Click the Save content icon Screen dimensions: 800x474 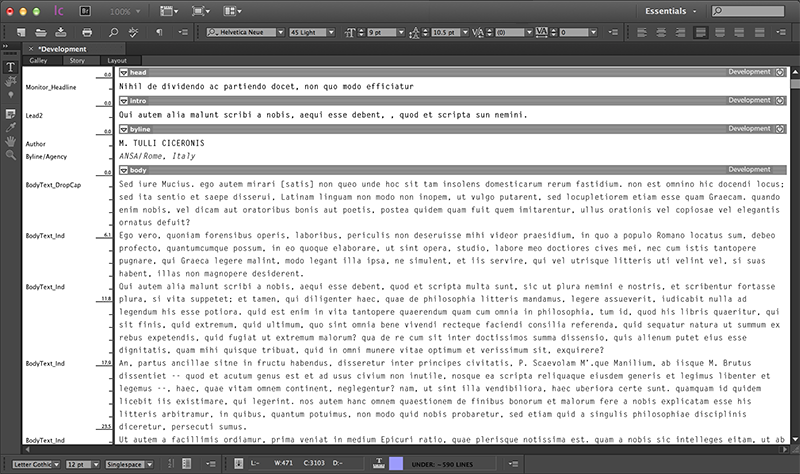(61, 32)
